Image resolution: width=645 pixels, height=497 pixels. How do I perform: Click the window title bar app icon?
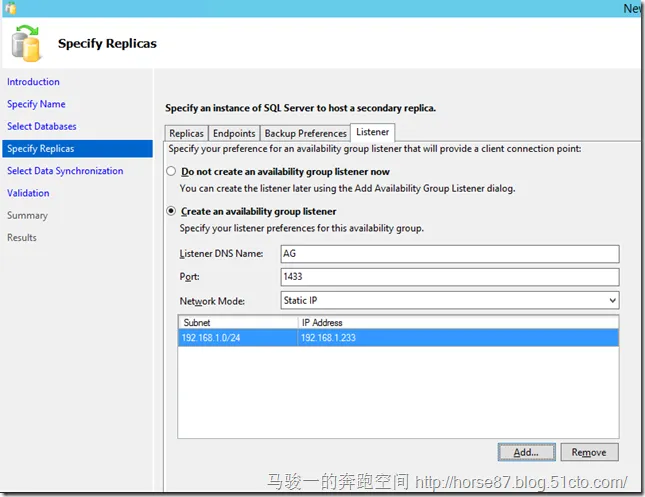pos(11,8)
